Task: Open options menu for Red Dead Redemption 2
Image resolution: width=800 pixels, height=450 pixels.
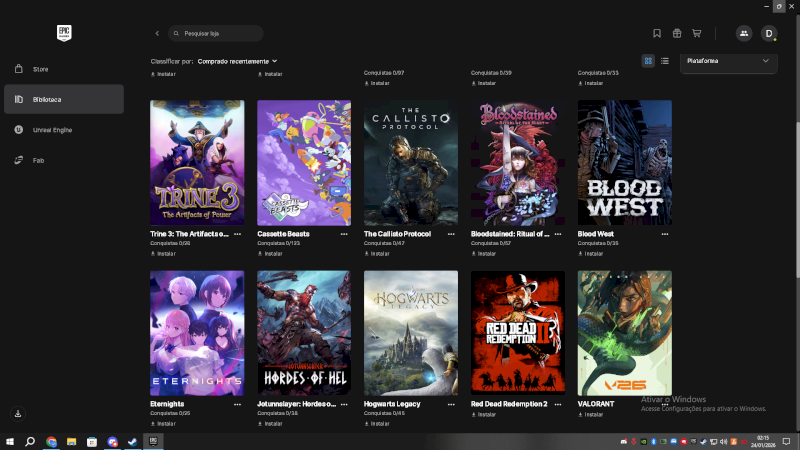Action: (x=558, y=404)
